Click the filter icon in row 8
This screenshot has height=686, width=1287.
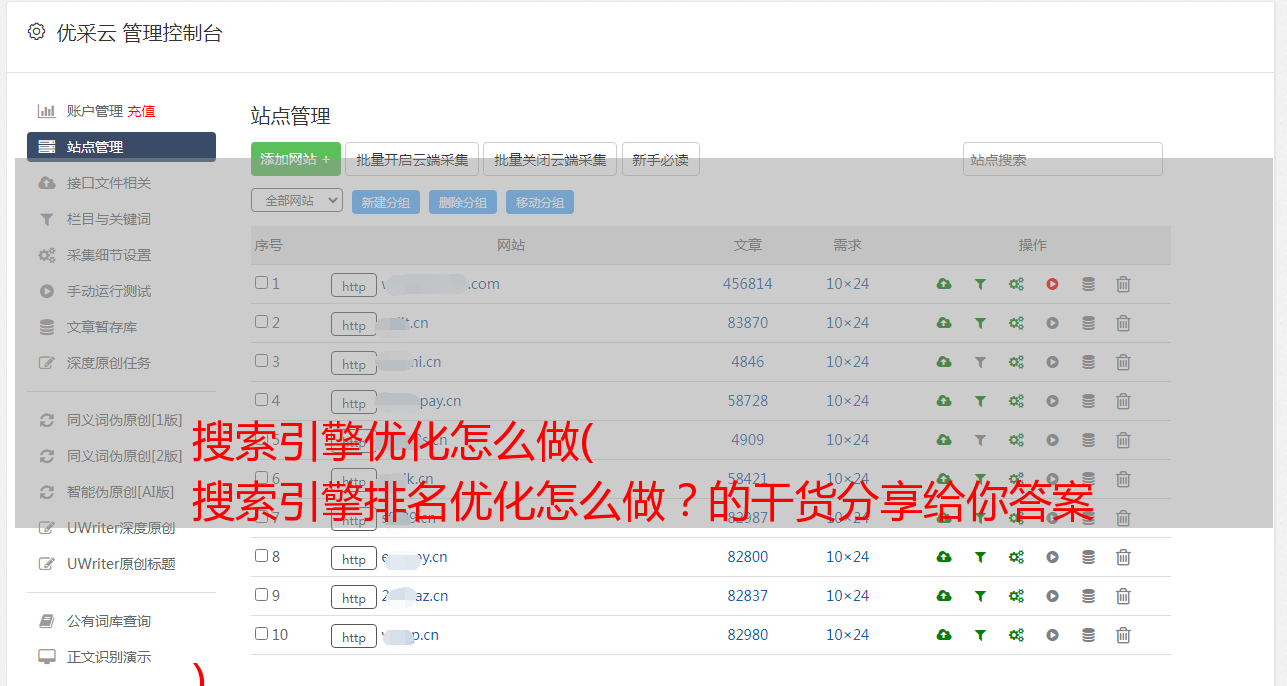click(980, 557)
